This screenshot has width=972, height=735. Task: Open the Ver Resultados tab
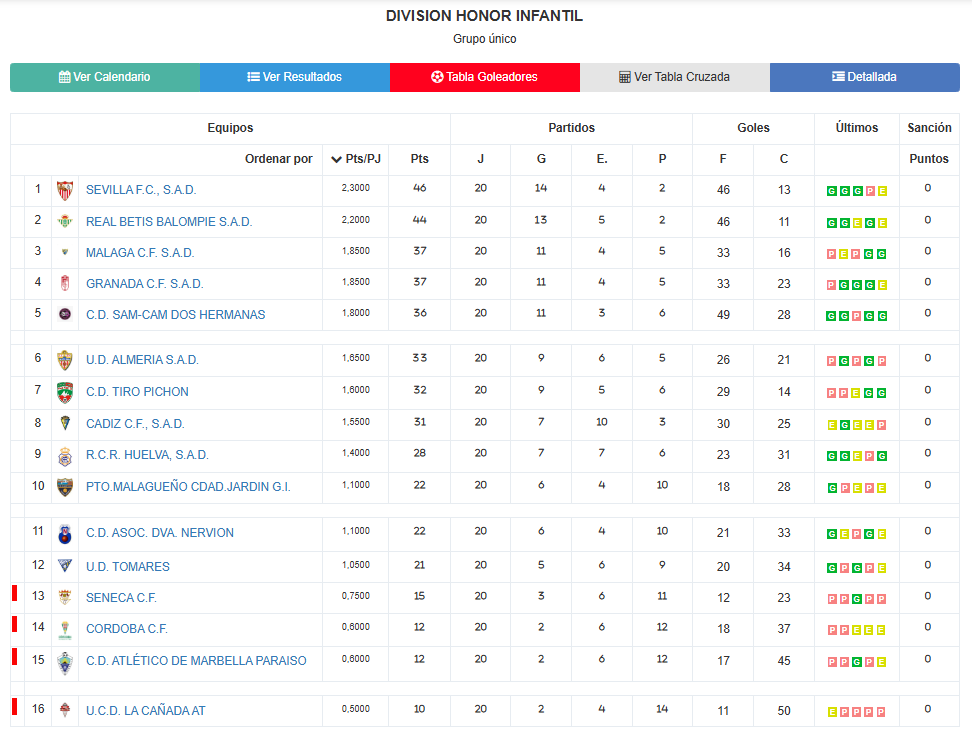coord(295,77)
